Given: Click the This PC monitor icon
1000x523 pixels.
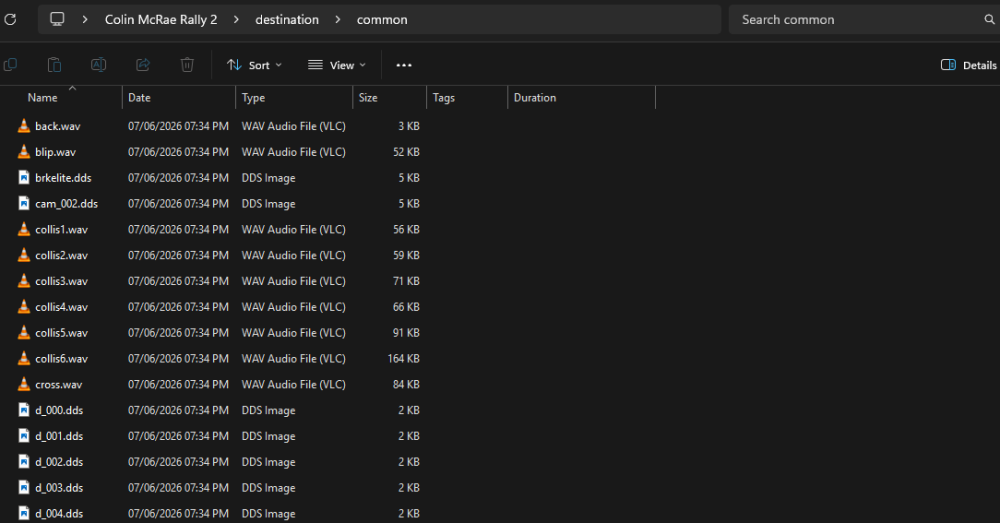Looking at the screenshot, I should coord(57,19).
